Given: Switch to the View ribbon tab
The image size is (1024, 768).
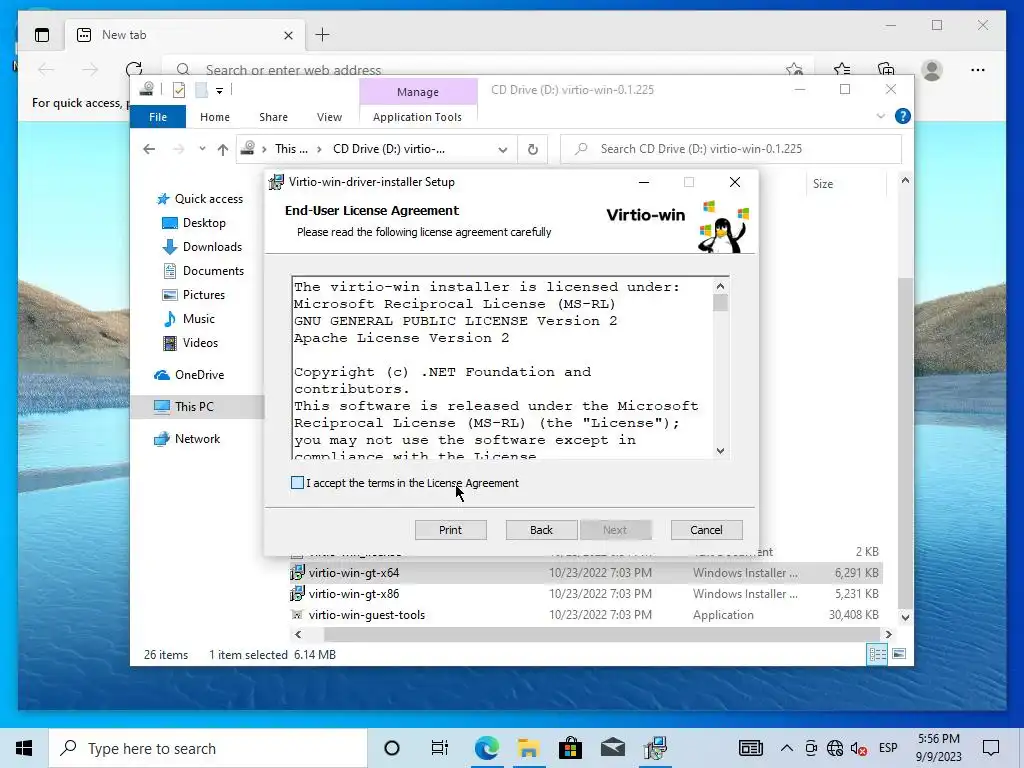Looking at the screenshot, I should pyautogui.click(x=329, y=117).
